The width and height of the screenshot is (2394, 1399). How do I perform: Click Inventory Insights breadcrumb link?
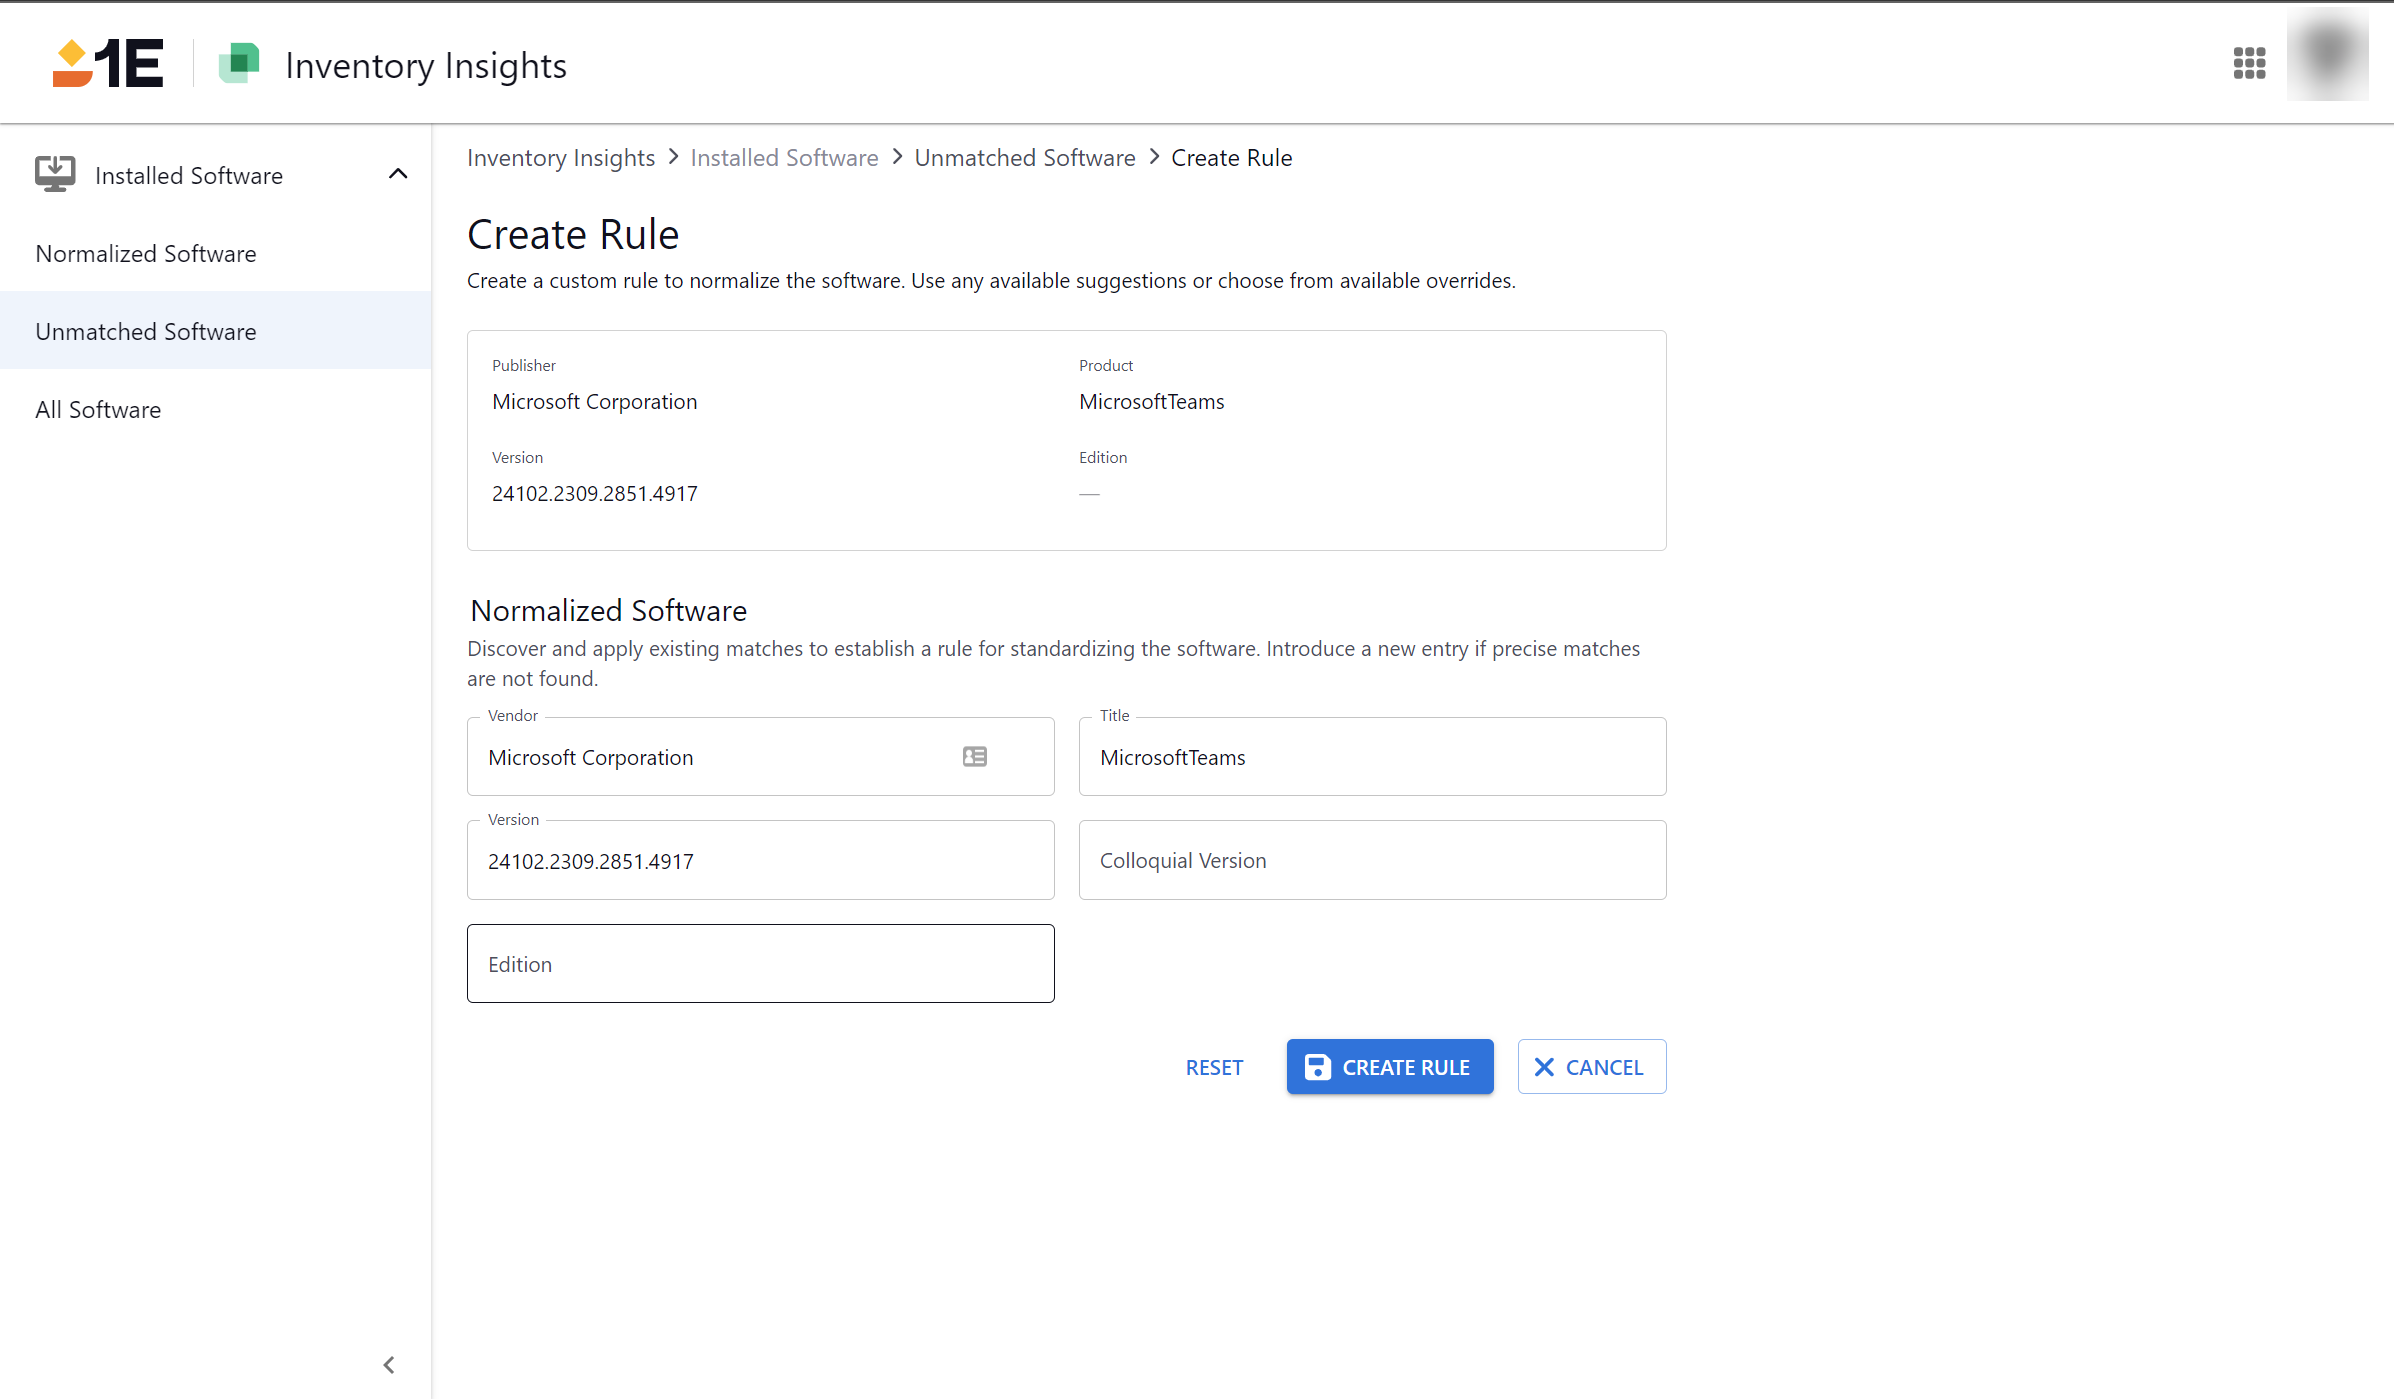click(560, 158)
